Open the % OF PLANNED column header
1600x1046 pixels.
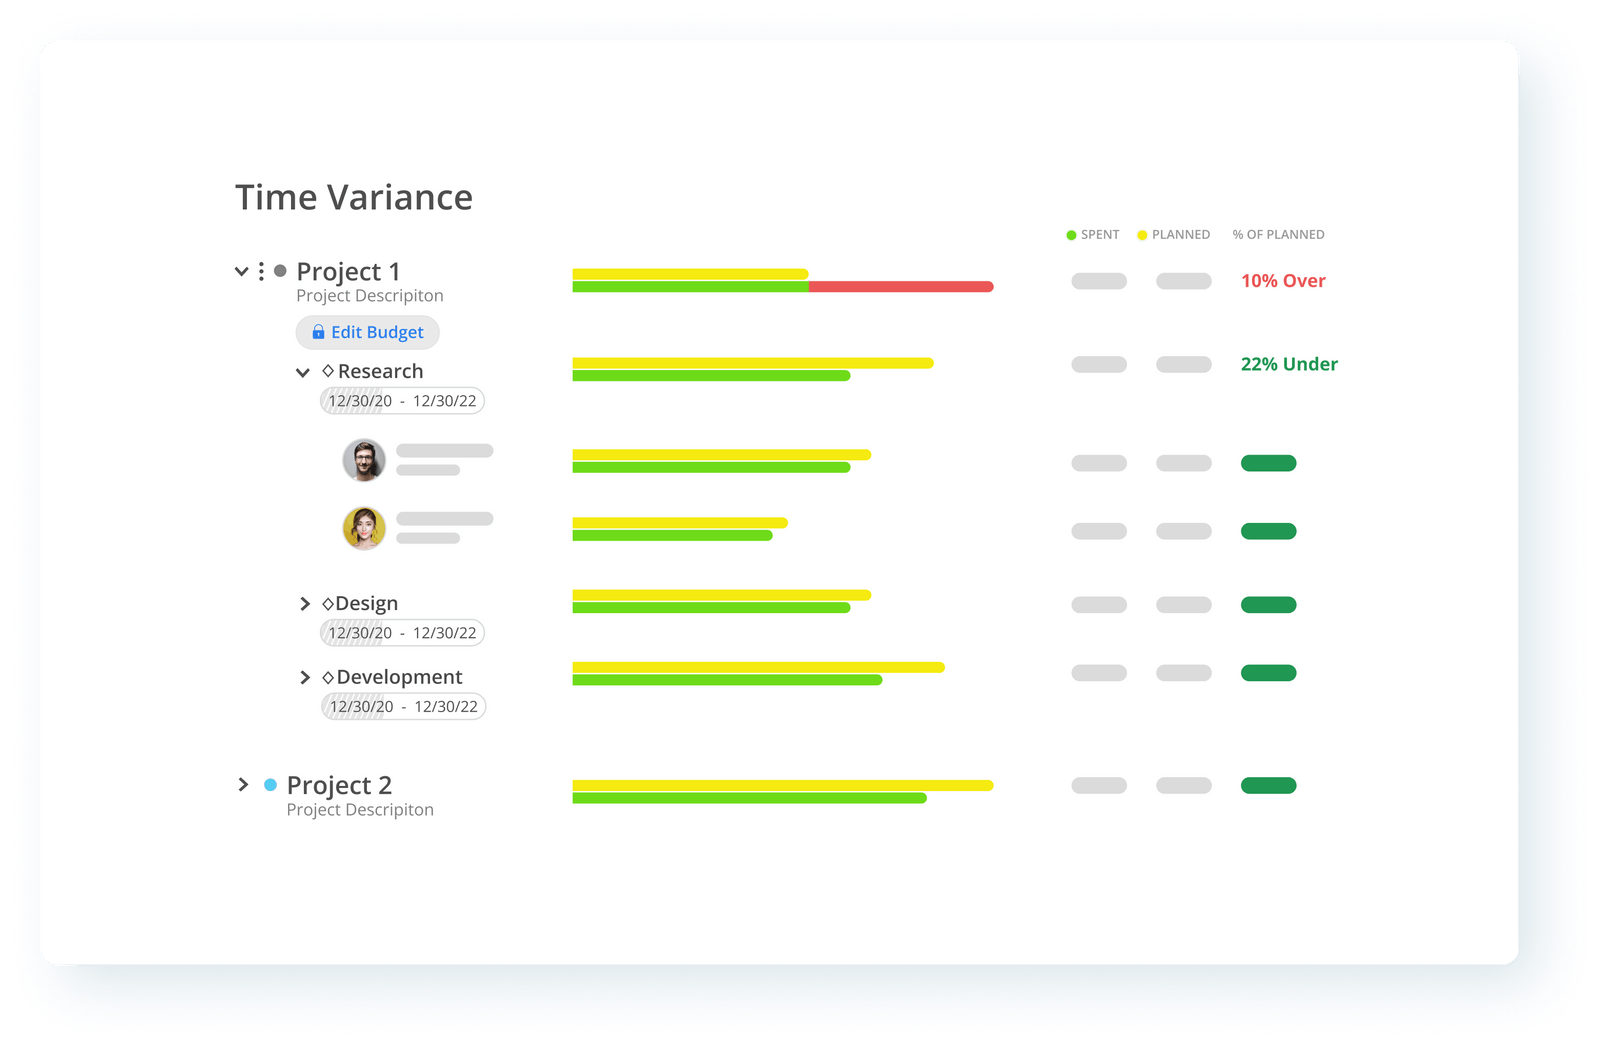tap(1279, 234)
